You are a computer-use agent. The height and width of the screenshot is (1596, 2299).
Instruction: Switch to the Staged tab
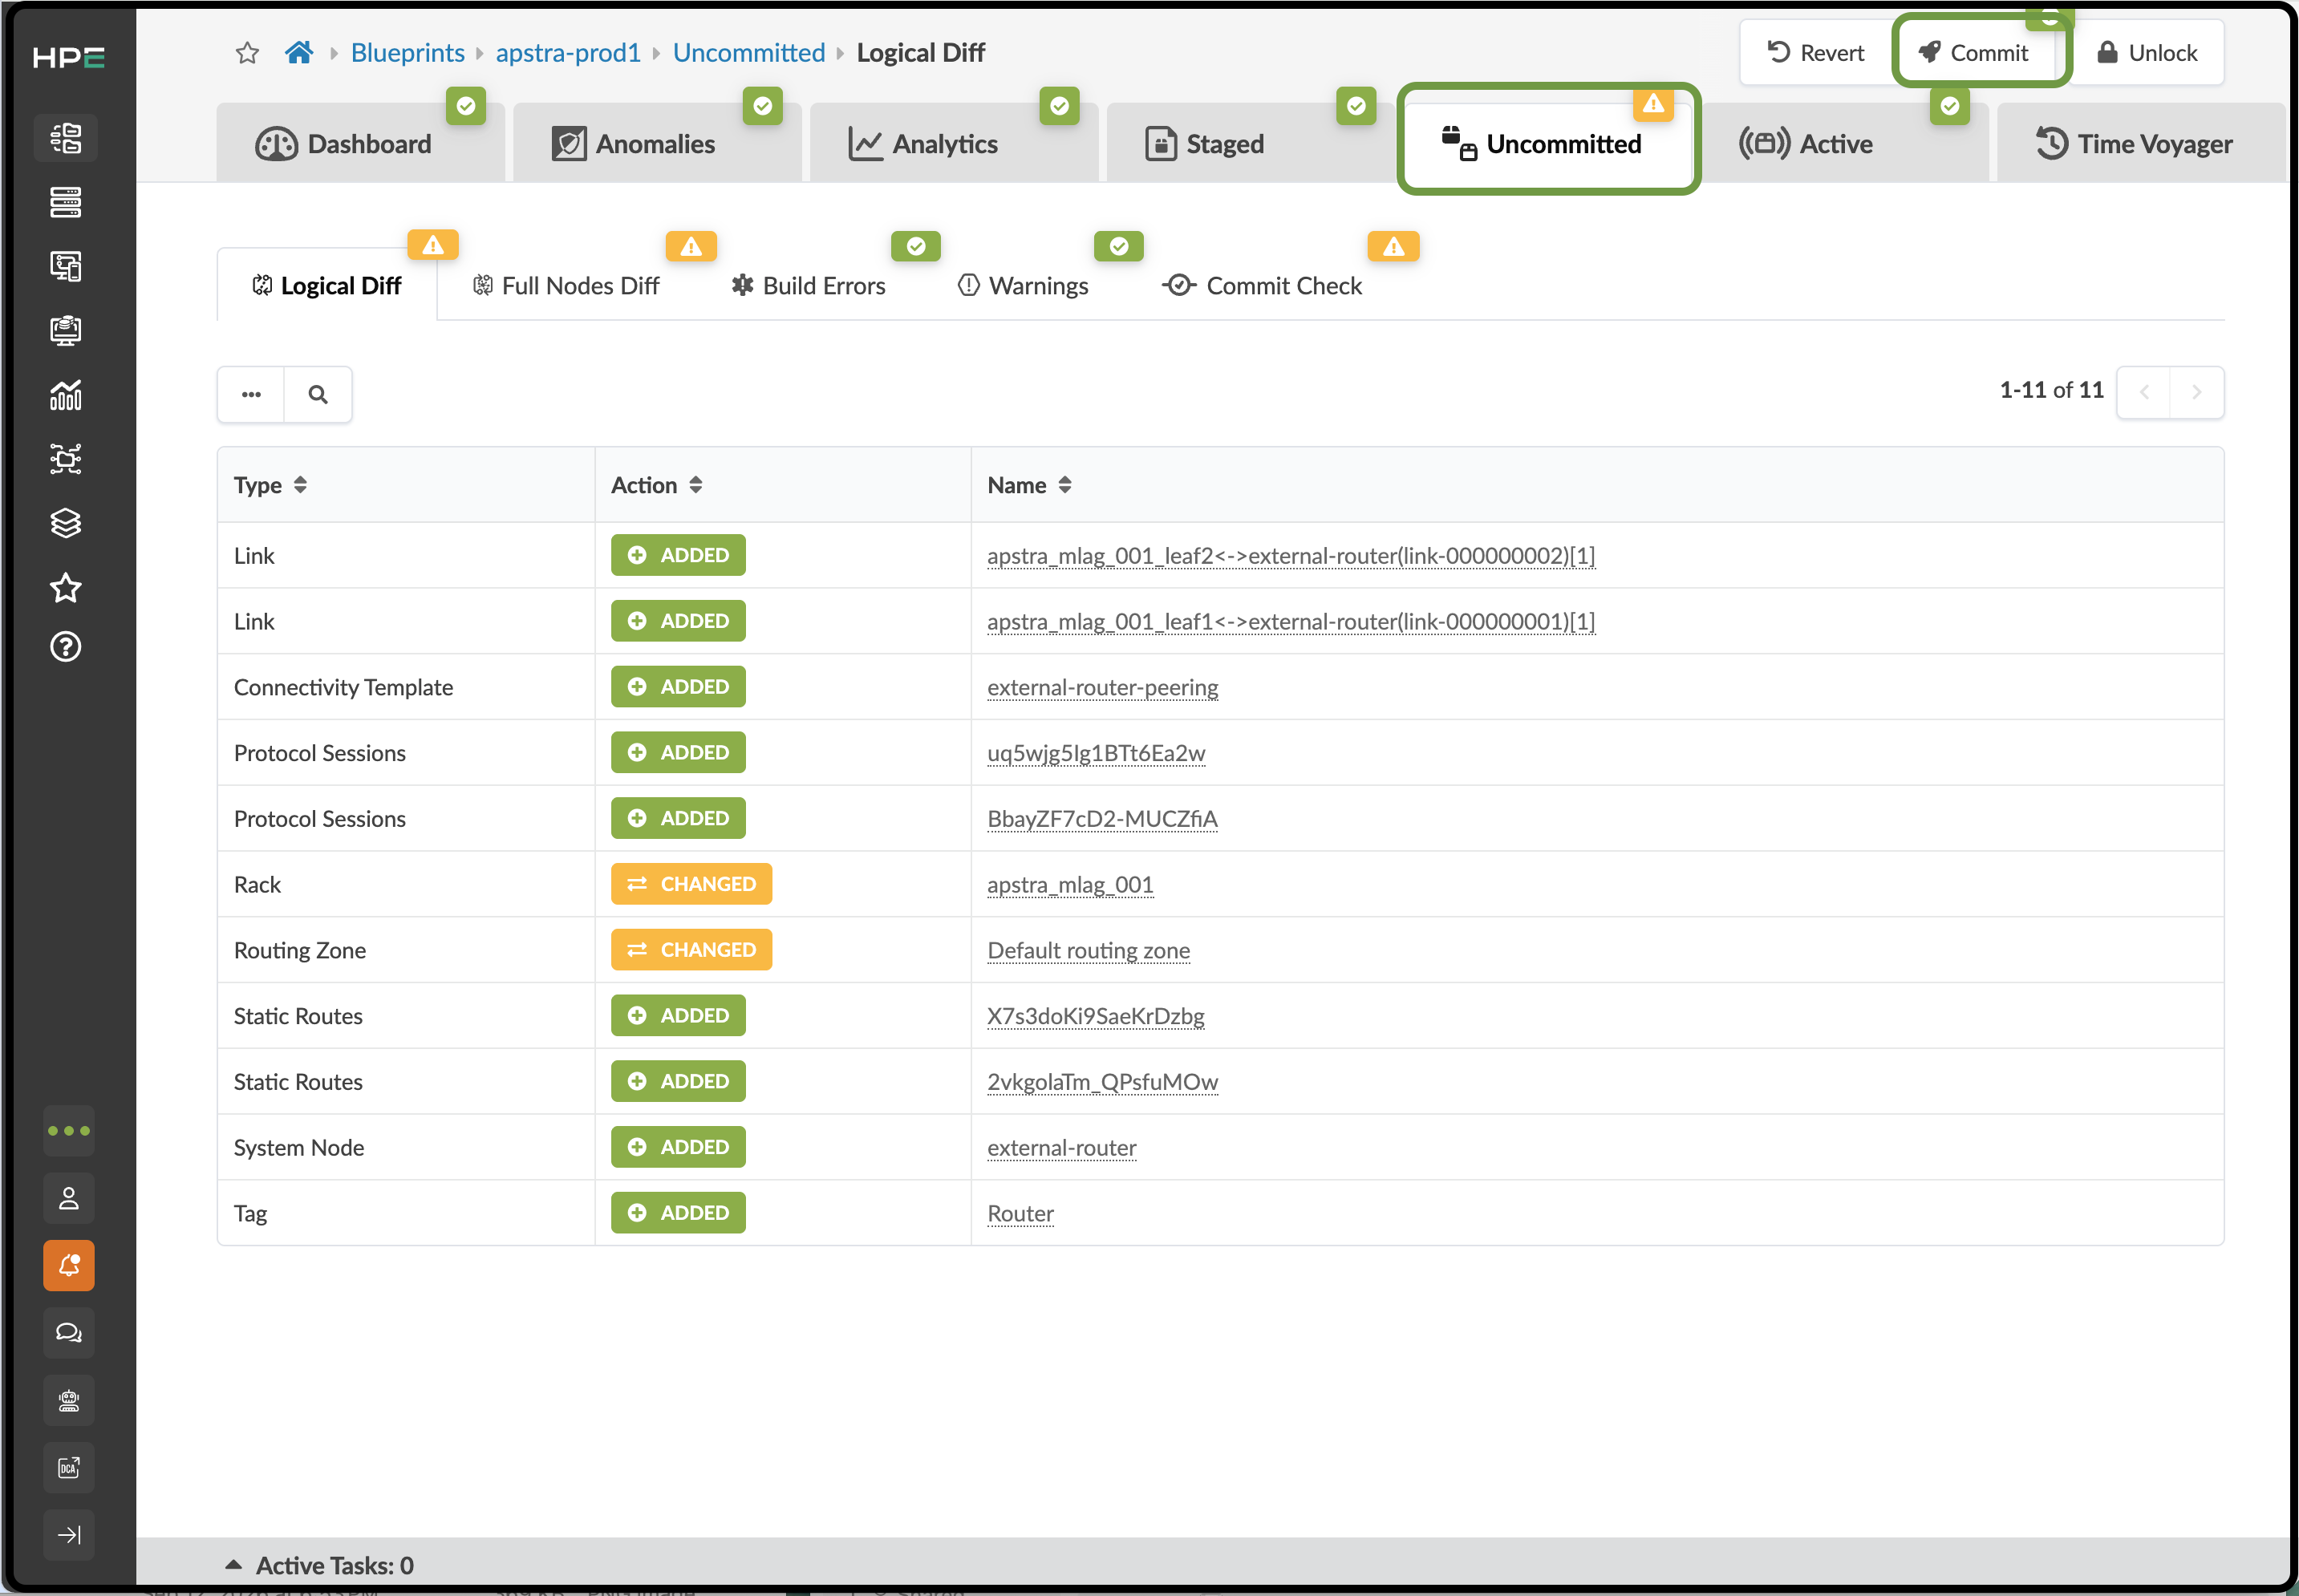point(1250,144)
